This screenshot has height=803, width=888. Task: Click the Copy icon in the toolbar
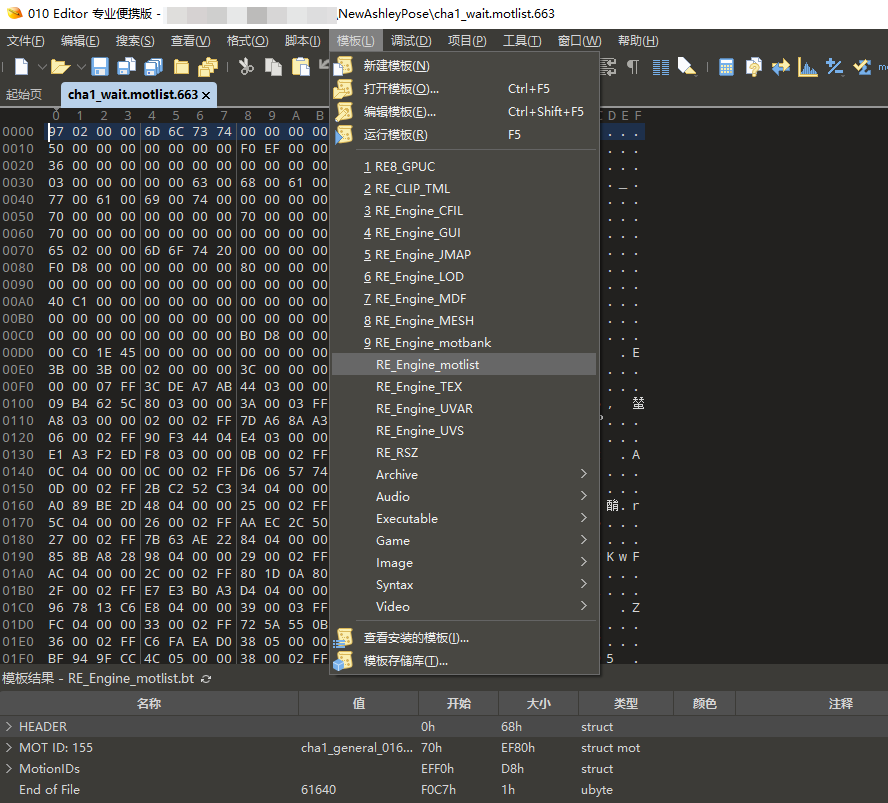[x=273, y=67]
